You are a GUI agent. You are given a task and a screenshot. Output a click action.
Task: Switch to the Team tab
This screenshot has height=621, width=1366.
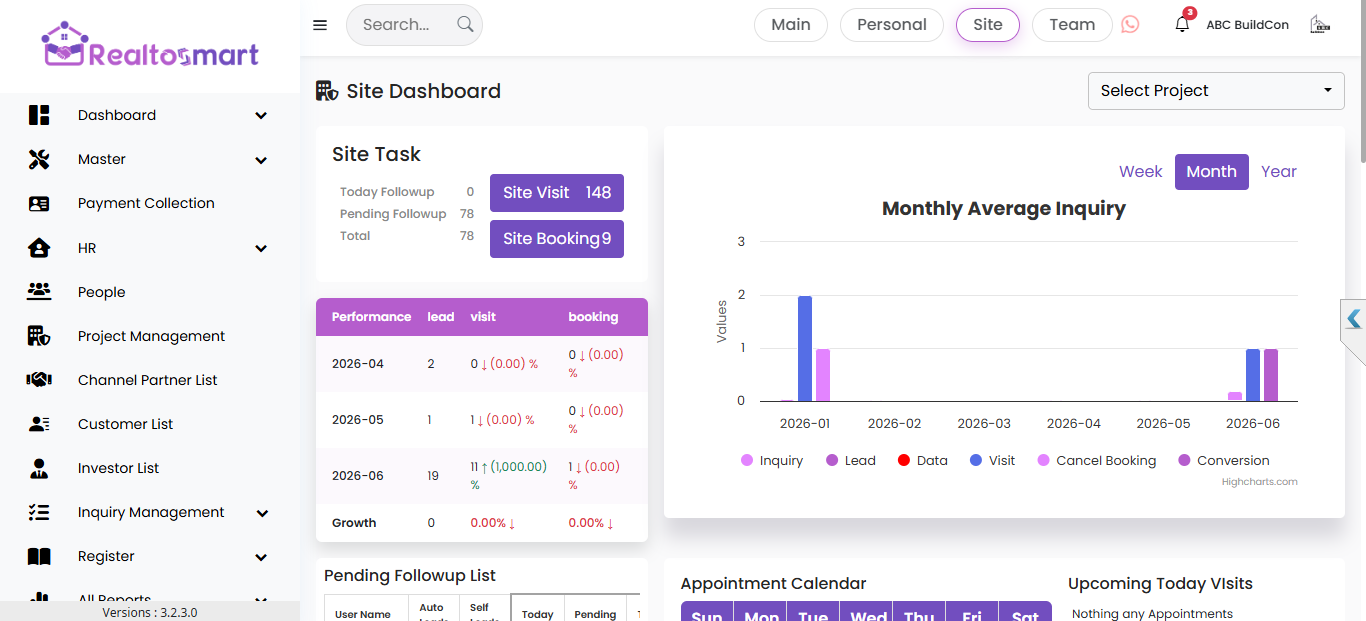click(x=1072, y=25)
